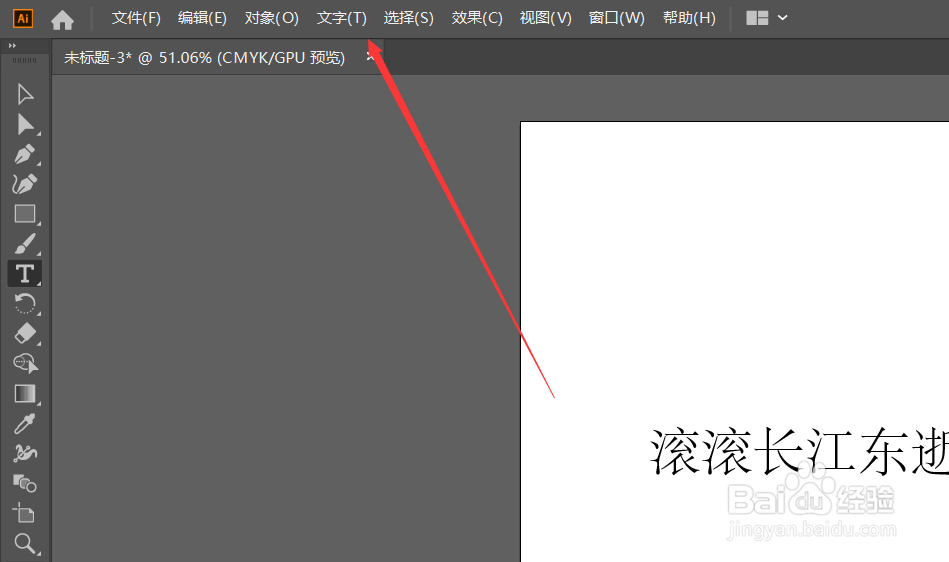Select the Gradient tool
949x562 pixels.
[x=25, y=394]
